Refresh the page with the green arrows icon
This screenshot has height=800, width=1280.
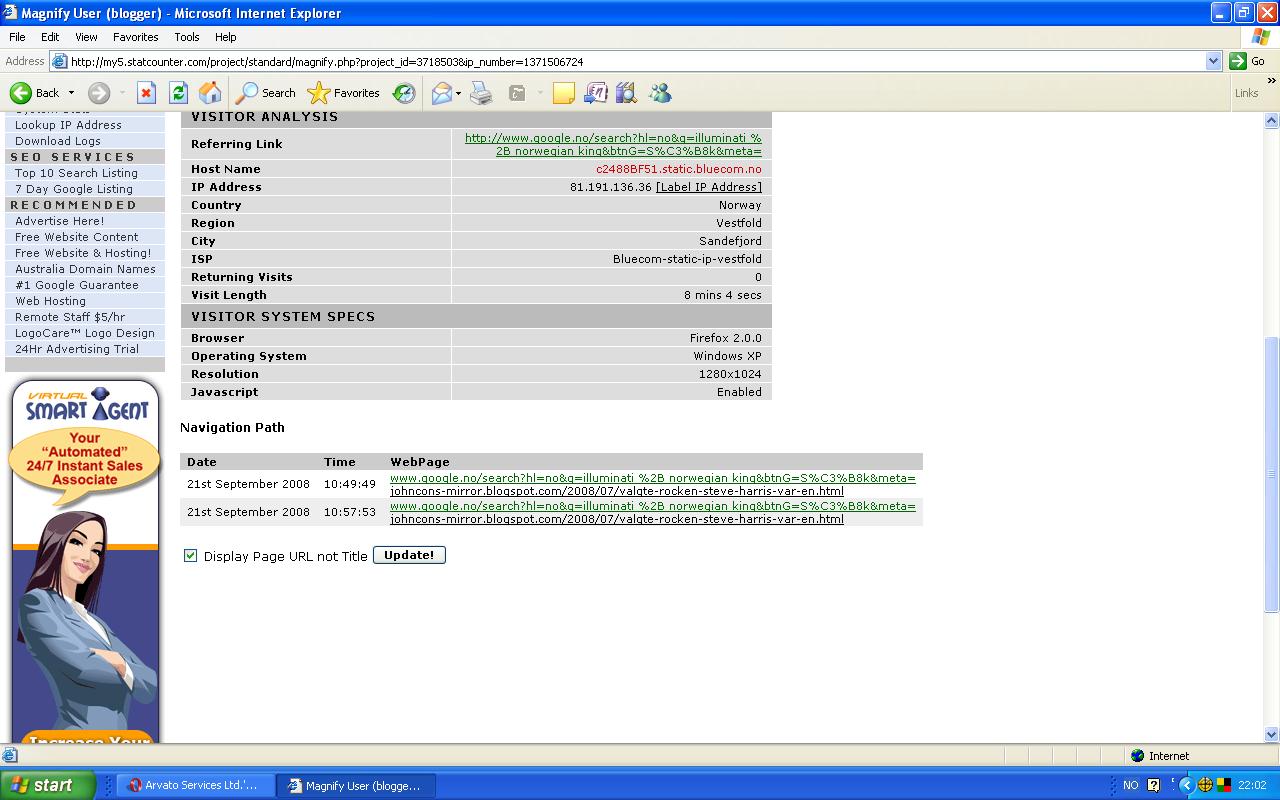[178, 93]
